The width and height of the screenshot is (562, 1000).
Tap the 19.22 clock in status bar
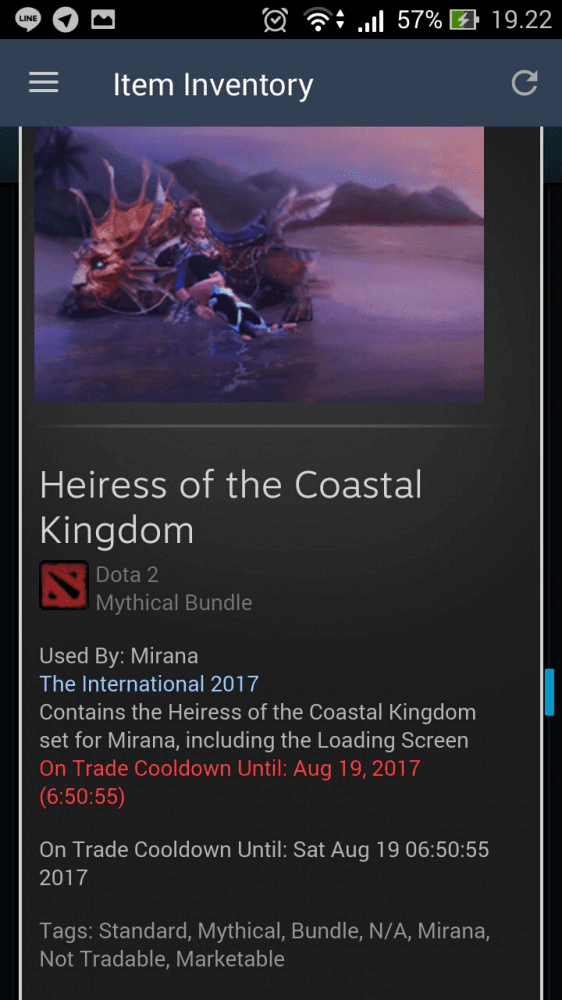521,20
